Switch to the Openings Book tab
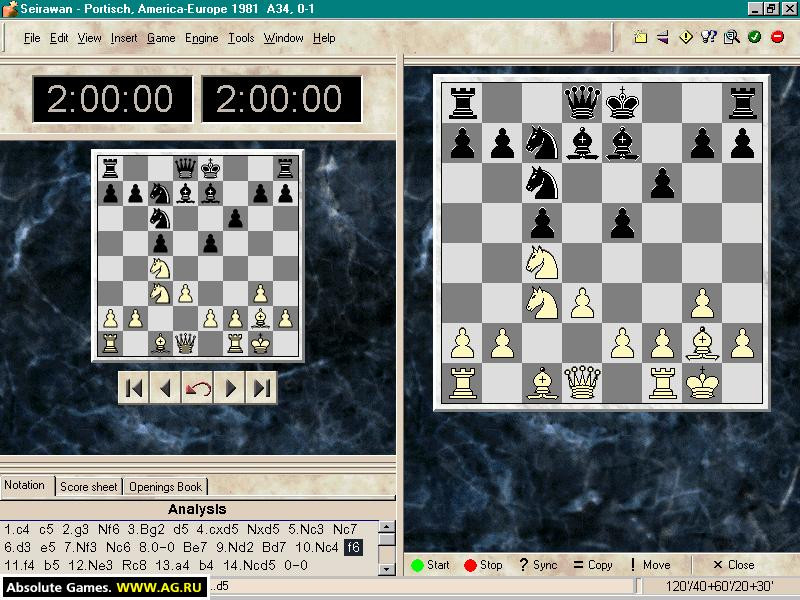 point(165,487)
